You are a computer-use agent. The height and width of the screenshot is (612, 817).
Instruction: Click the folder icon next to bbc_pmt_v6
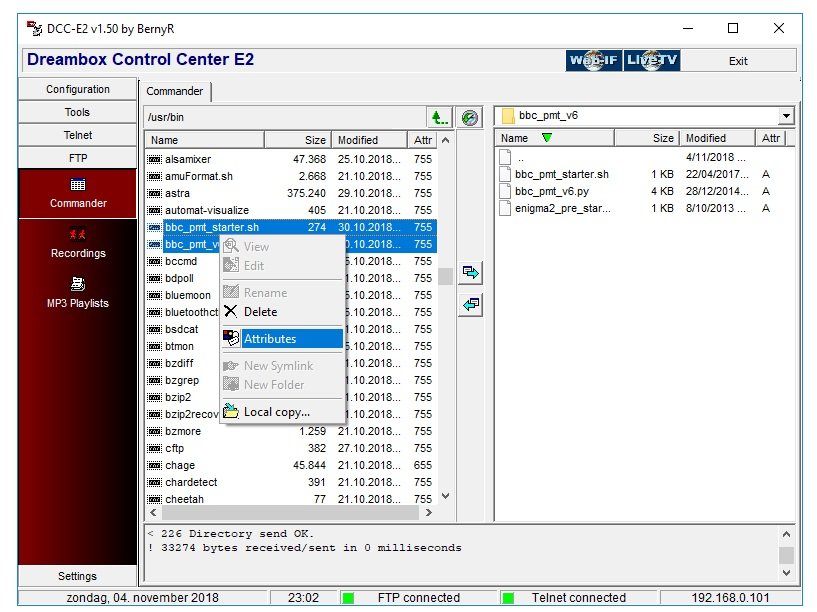click(508, 116)
